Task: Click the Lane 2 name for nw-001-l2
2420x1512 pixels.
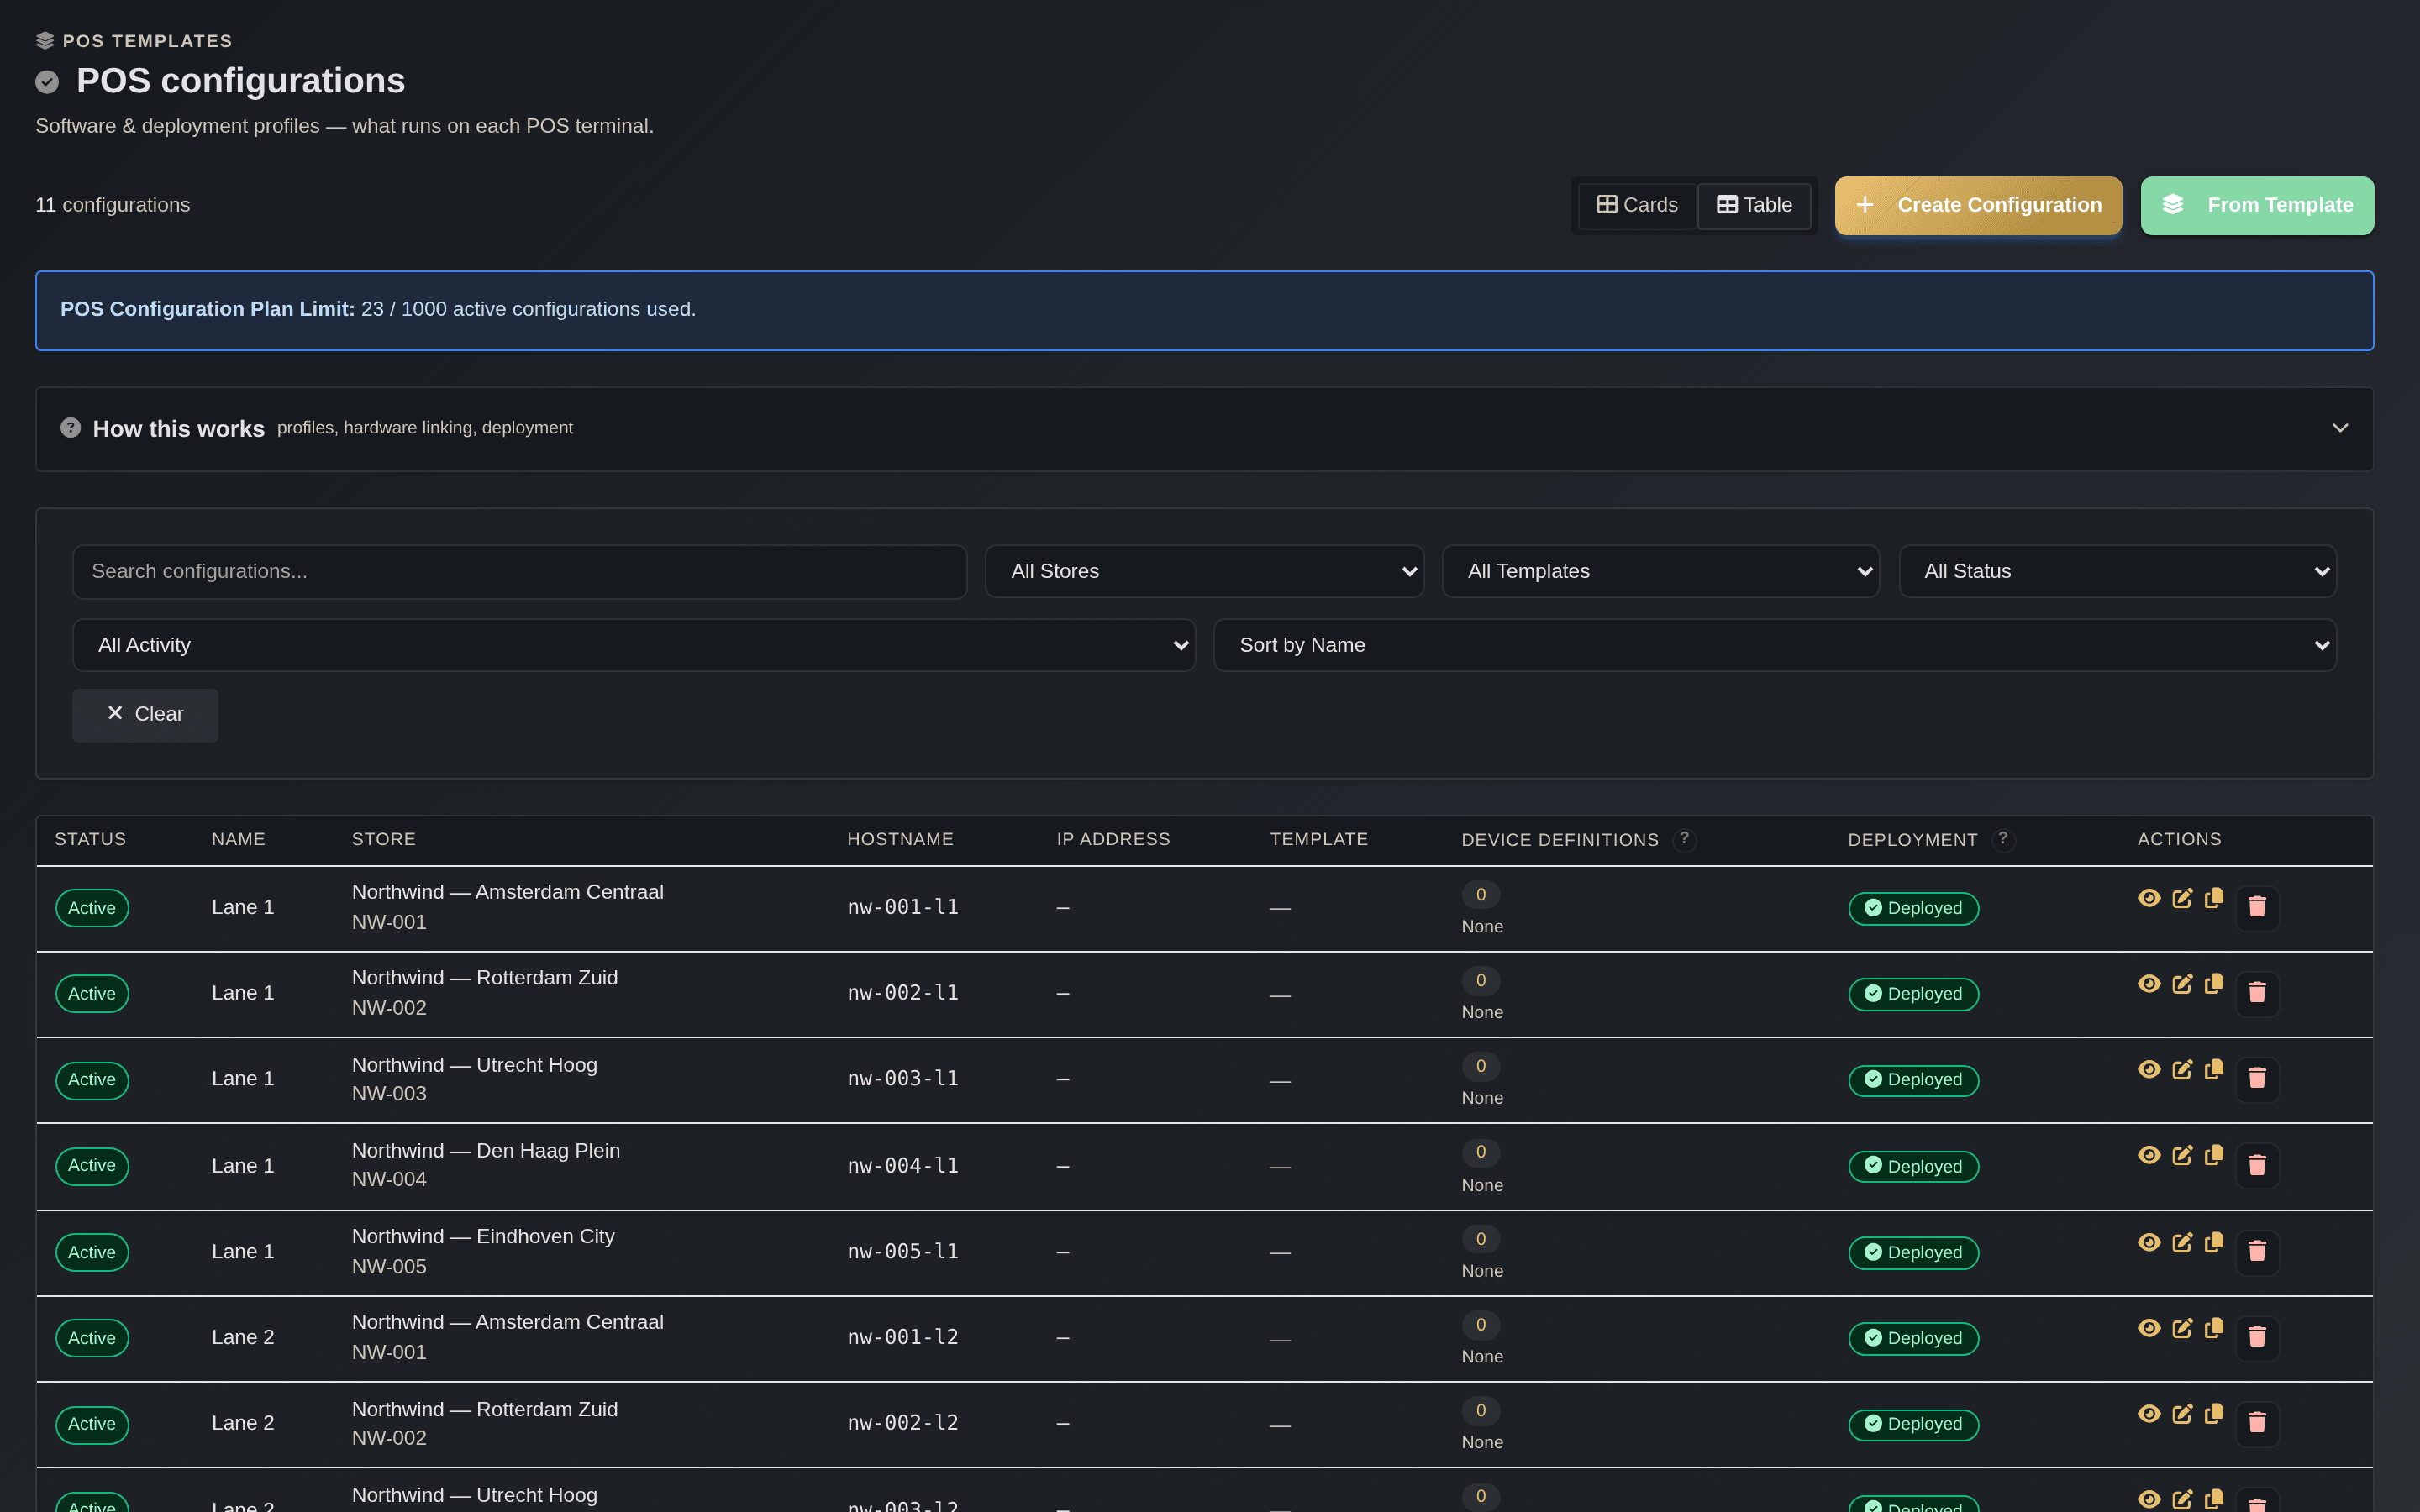Action: click(x=243, y=1338)
